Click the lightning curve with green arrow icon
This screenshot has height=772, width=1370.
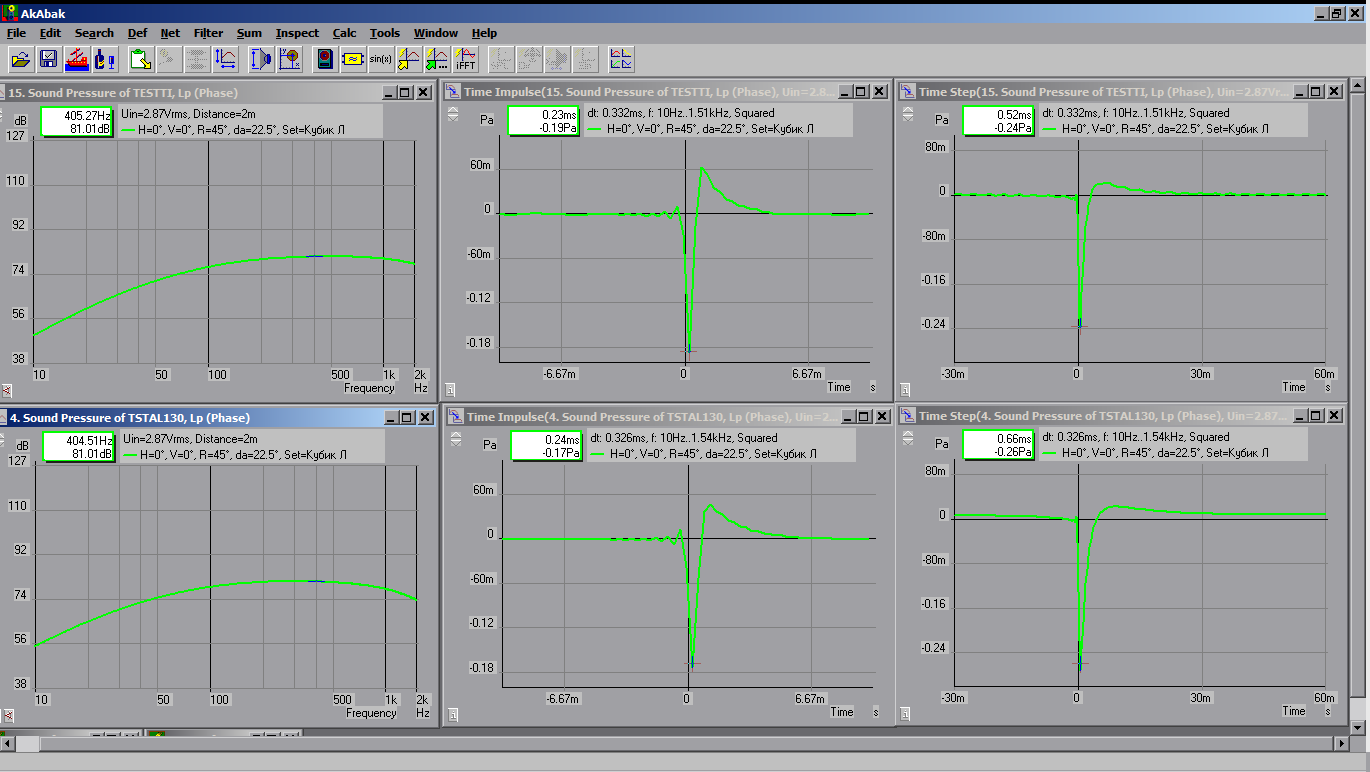[437, 60]
